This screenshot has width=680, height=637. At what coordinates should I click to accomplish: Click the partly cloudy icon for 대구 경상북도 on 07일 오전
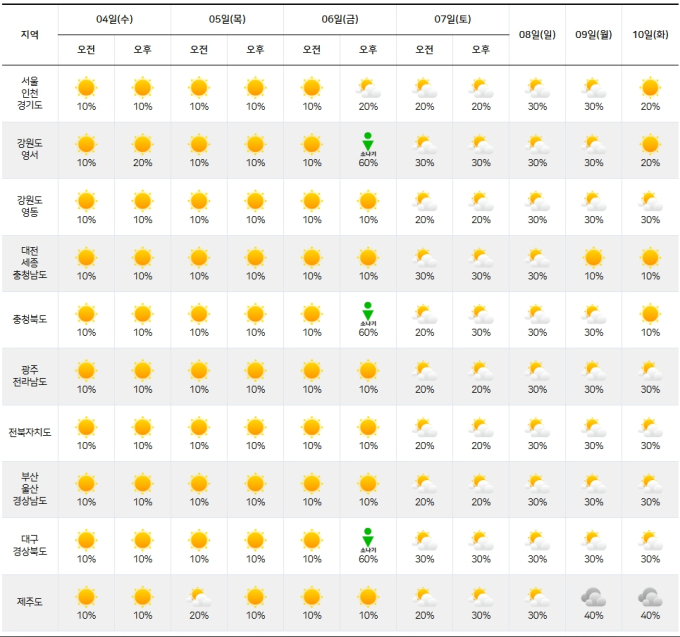424,540
